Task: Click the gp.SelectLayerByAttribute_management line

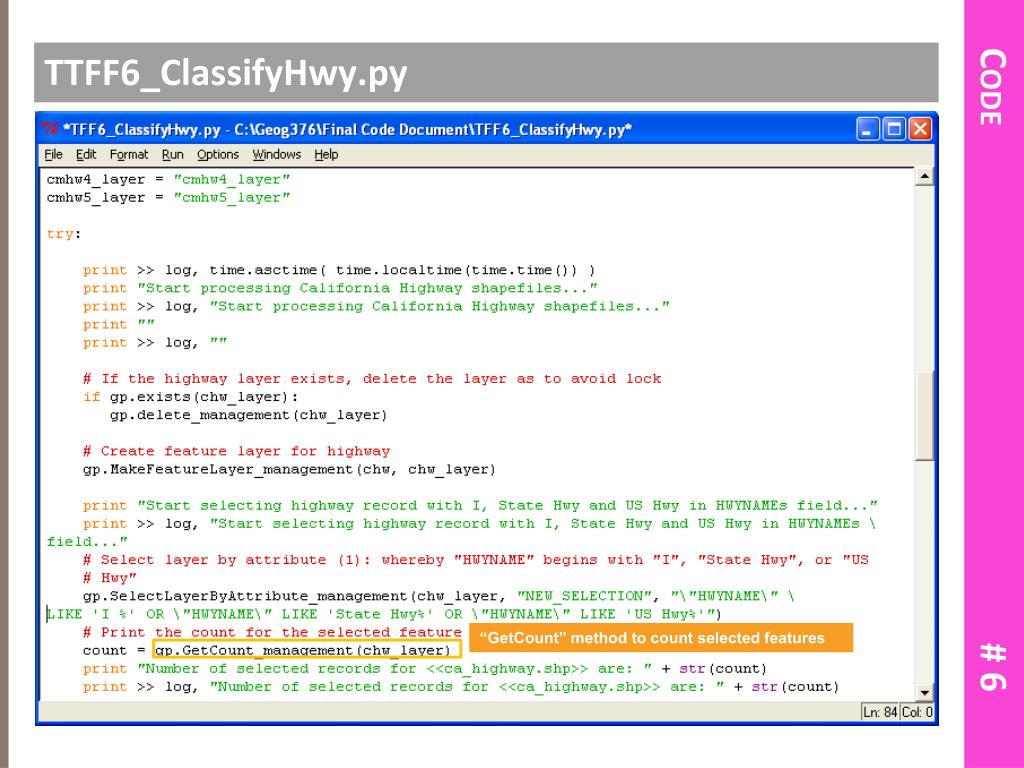Action: pos(438,596)
